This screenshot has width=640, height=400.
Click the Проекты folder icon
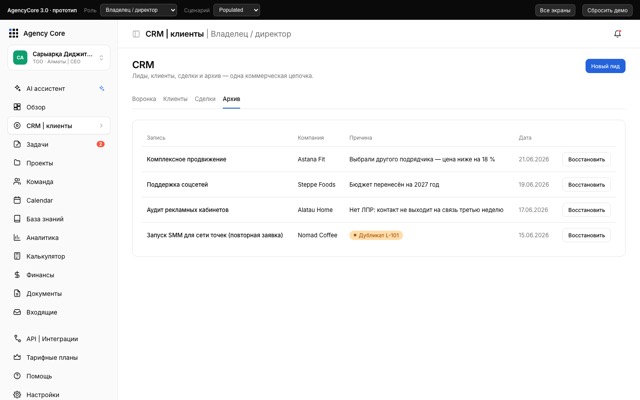click(17, 163)
